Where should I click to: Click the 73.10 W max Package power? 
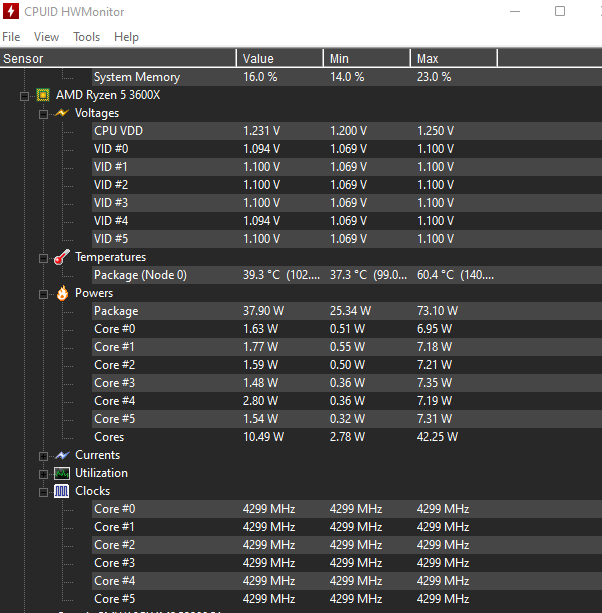click(x=437, y=311)
